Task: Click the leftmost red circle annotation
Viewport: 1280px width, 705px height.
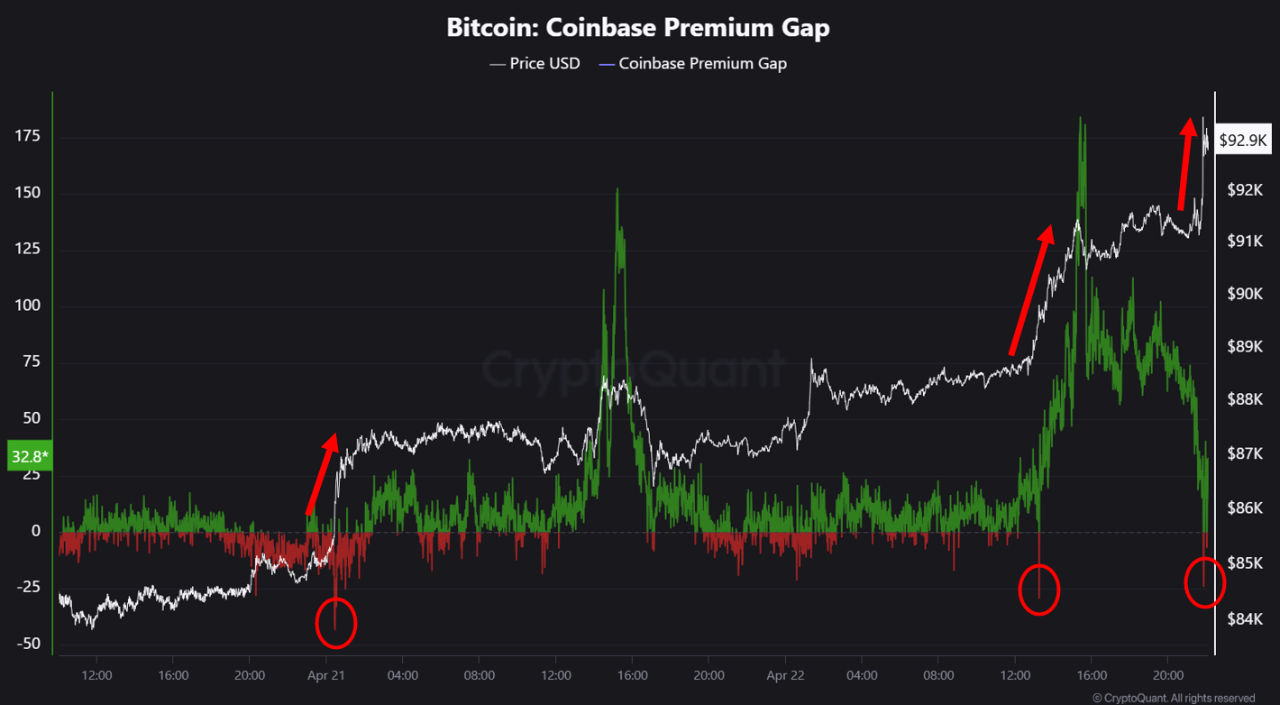Action: (335, 621)
